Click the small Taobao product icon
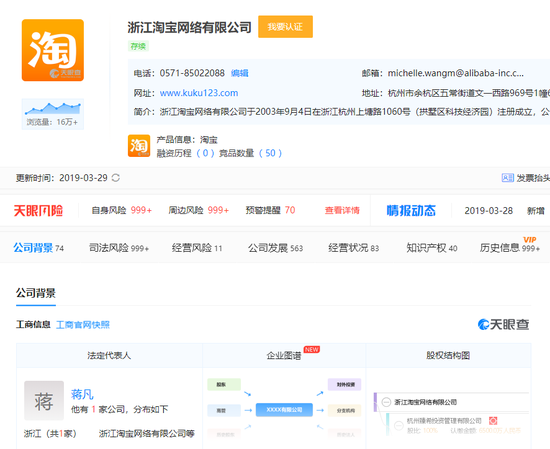Screen dimensions: 550x449 (139, 146)
